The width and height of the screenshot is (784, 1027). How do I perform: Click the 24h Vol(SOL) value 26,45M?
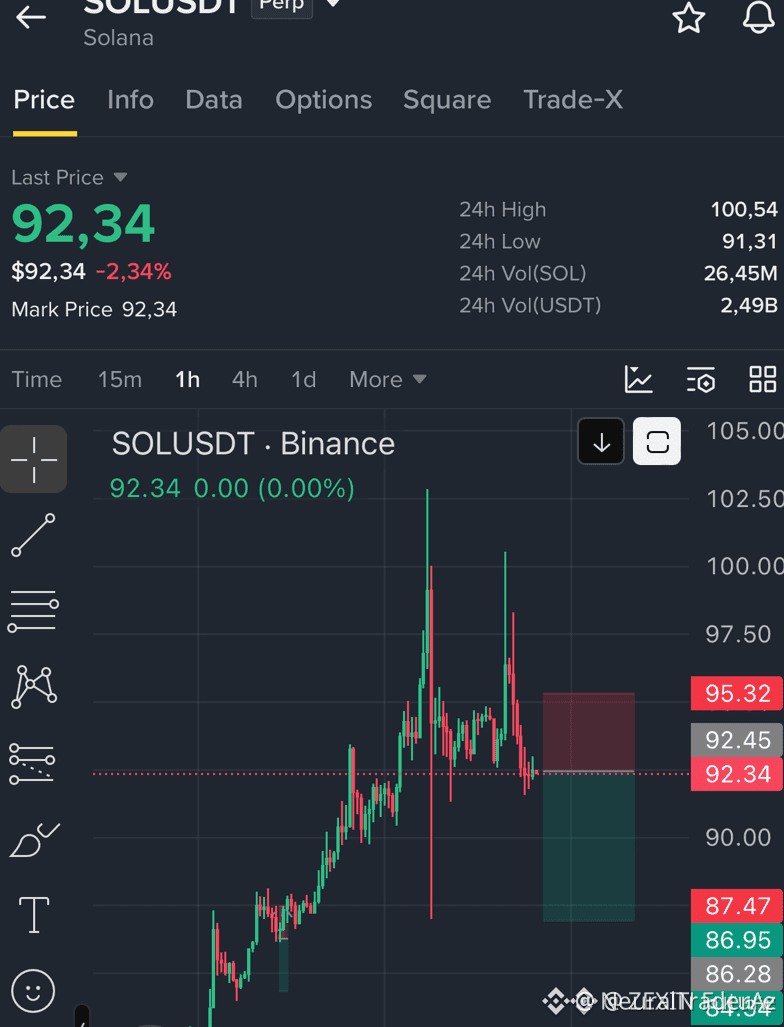(x=740, y=273)
